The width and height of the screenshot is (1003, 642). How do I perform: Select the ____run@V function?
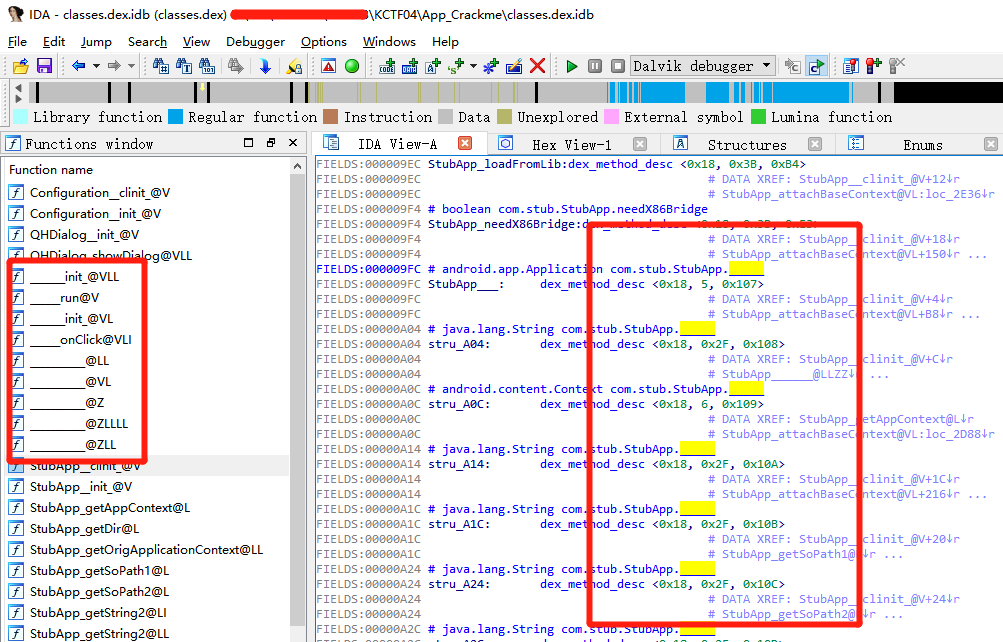pyautogui.click(x=65, y=297)
